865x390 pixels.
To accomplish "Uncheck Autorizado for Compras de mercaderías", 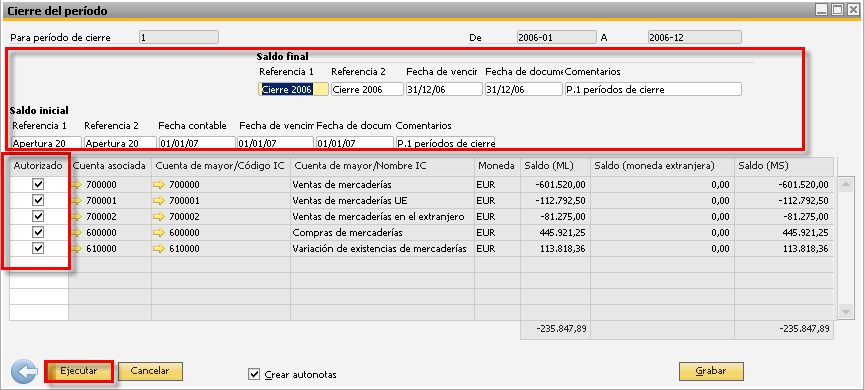I will click(x=39, y=233).
